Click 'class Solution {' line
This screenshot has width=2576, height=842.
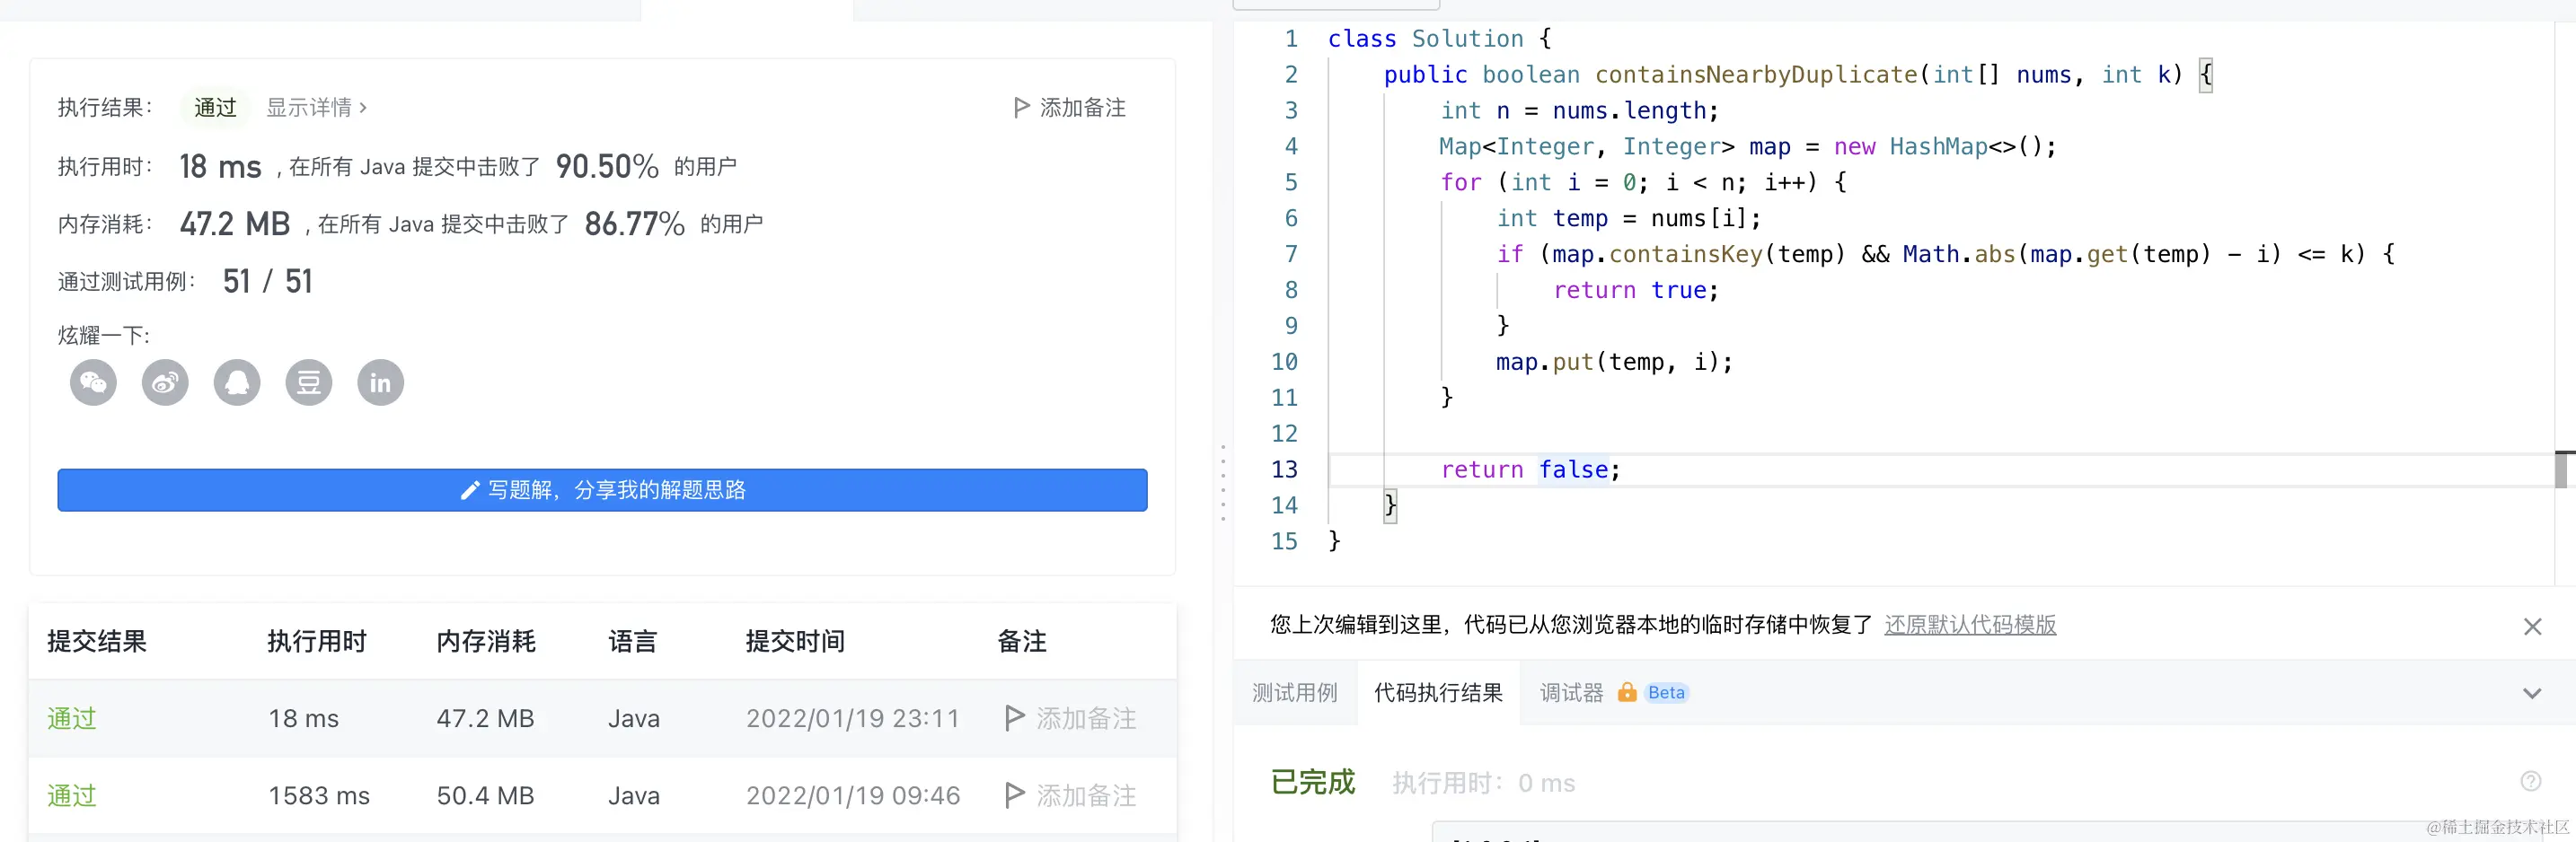[1440, 39]
